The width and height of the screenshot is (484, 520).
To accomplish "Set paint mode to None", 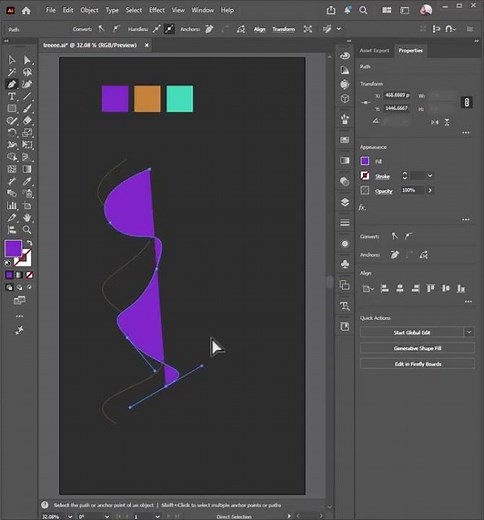I will (x=29, y=275).
